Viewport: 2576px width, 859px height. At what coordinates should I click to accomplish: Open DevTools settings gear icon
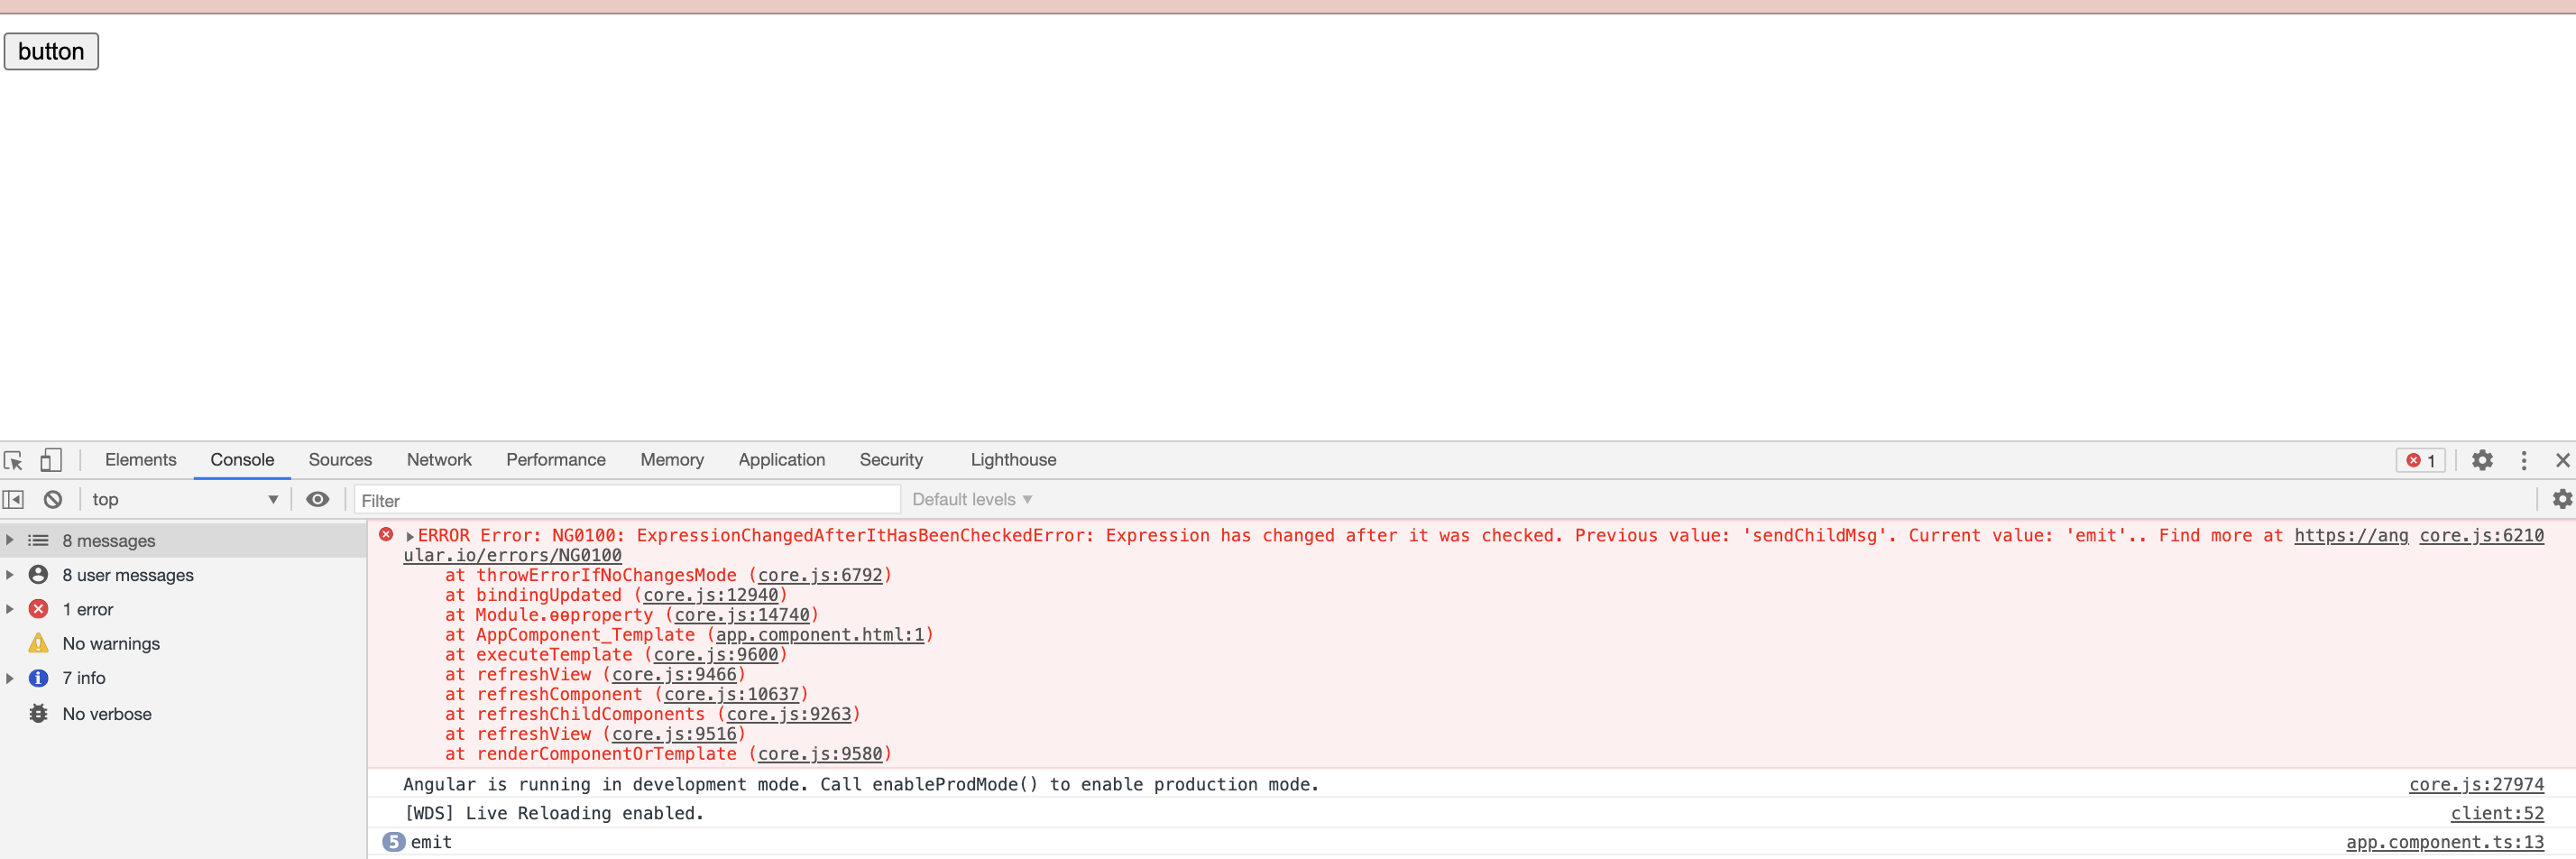pos(2482,460)
